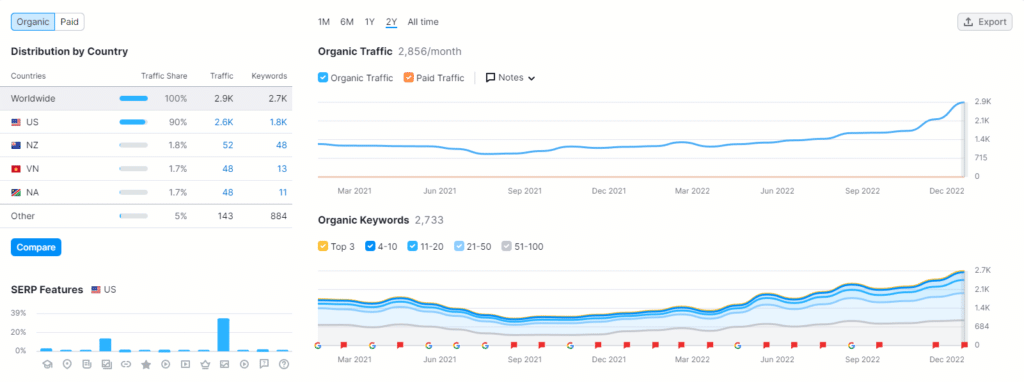
Task: Click the tallest bar in SERP Features chart
Action: click(223, 335)
